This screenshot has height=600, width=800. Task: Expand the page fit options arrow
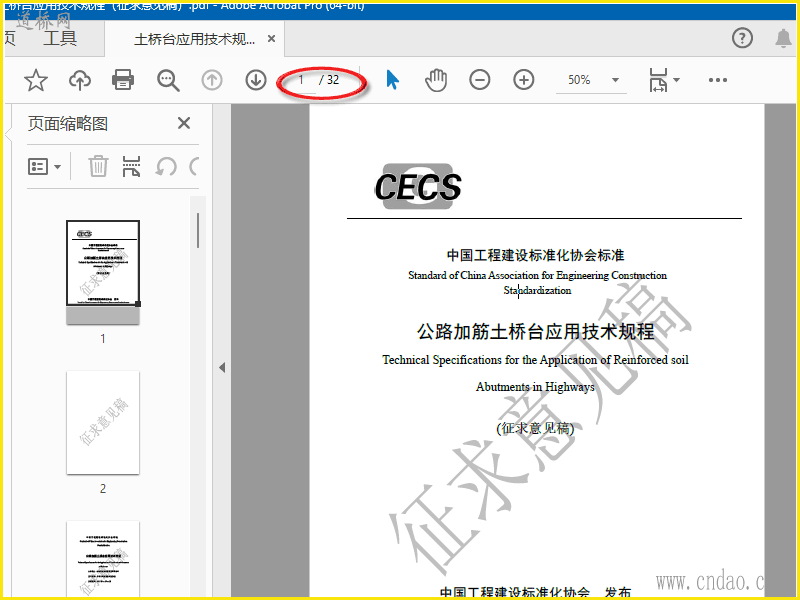click(677, 80)
